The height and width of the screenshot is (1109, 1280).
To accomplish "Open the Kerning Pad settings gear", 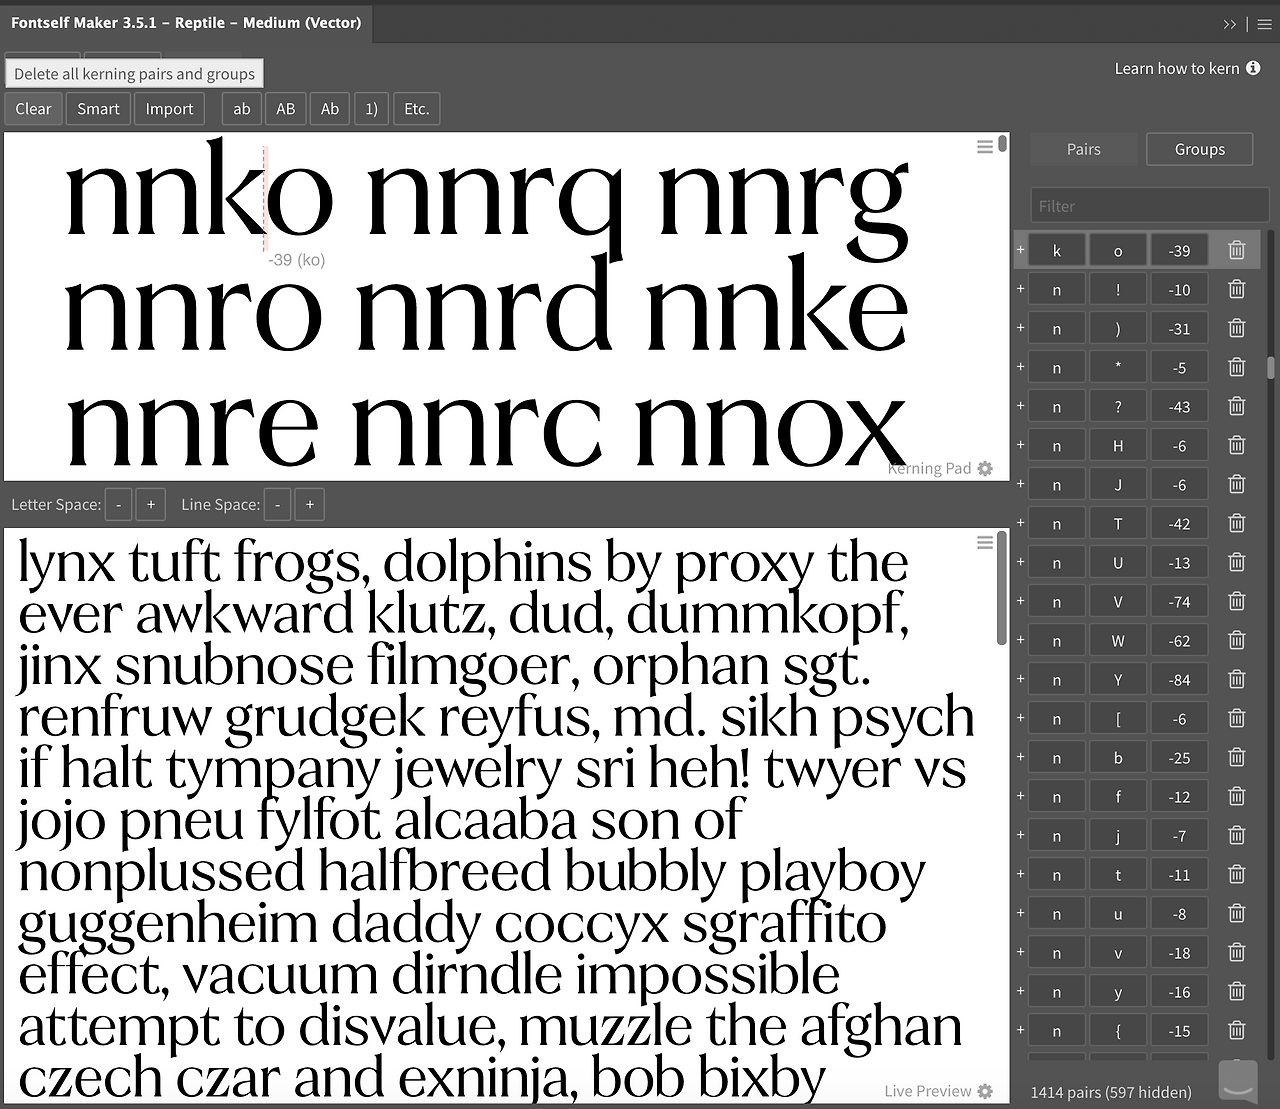I will pyautogui.click(x=985, y=468).
